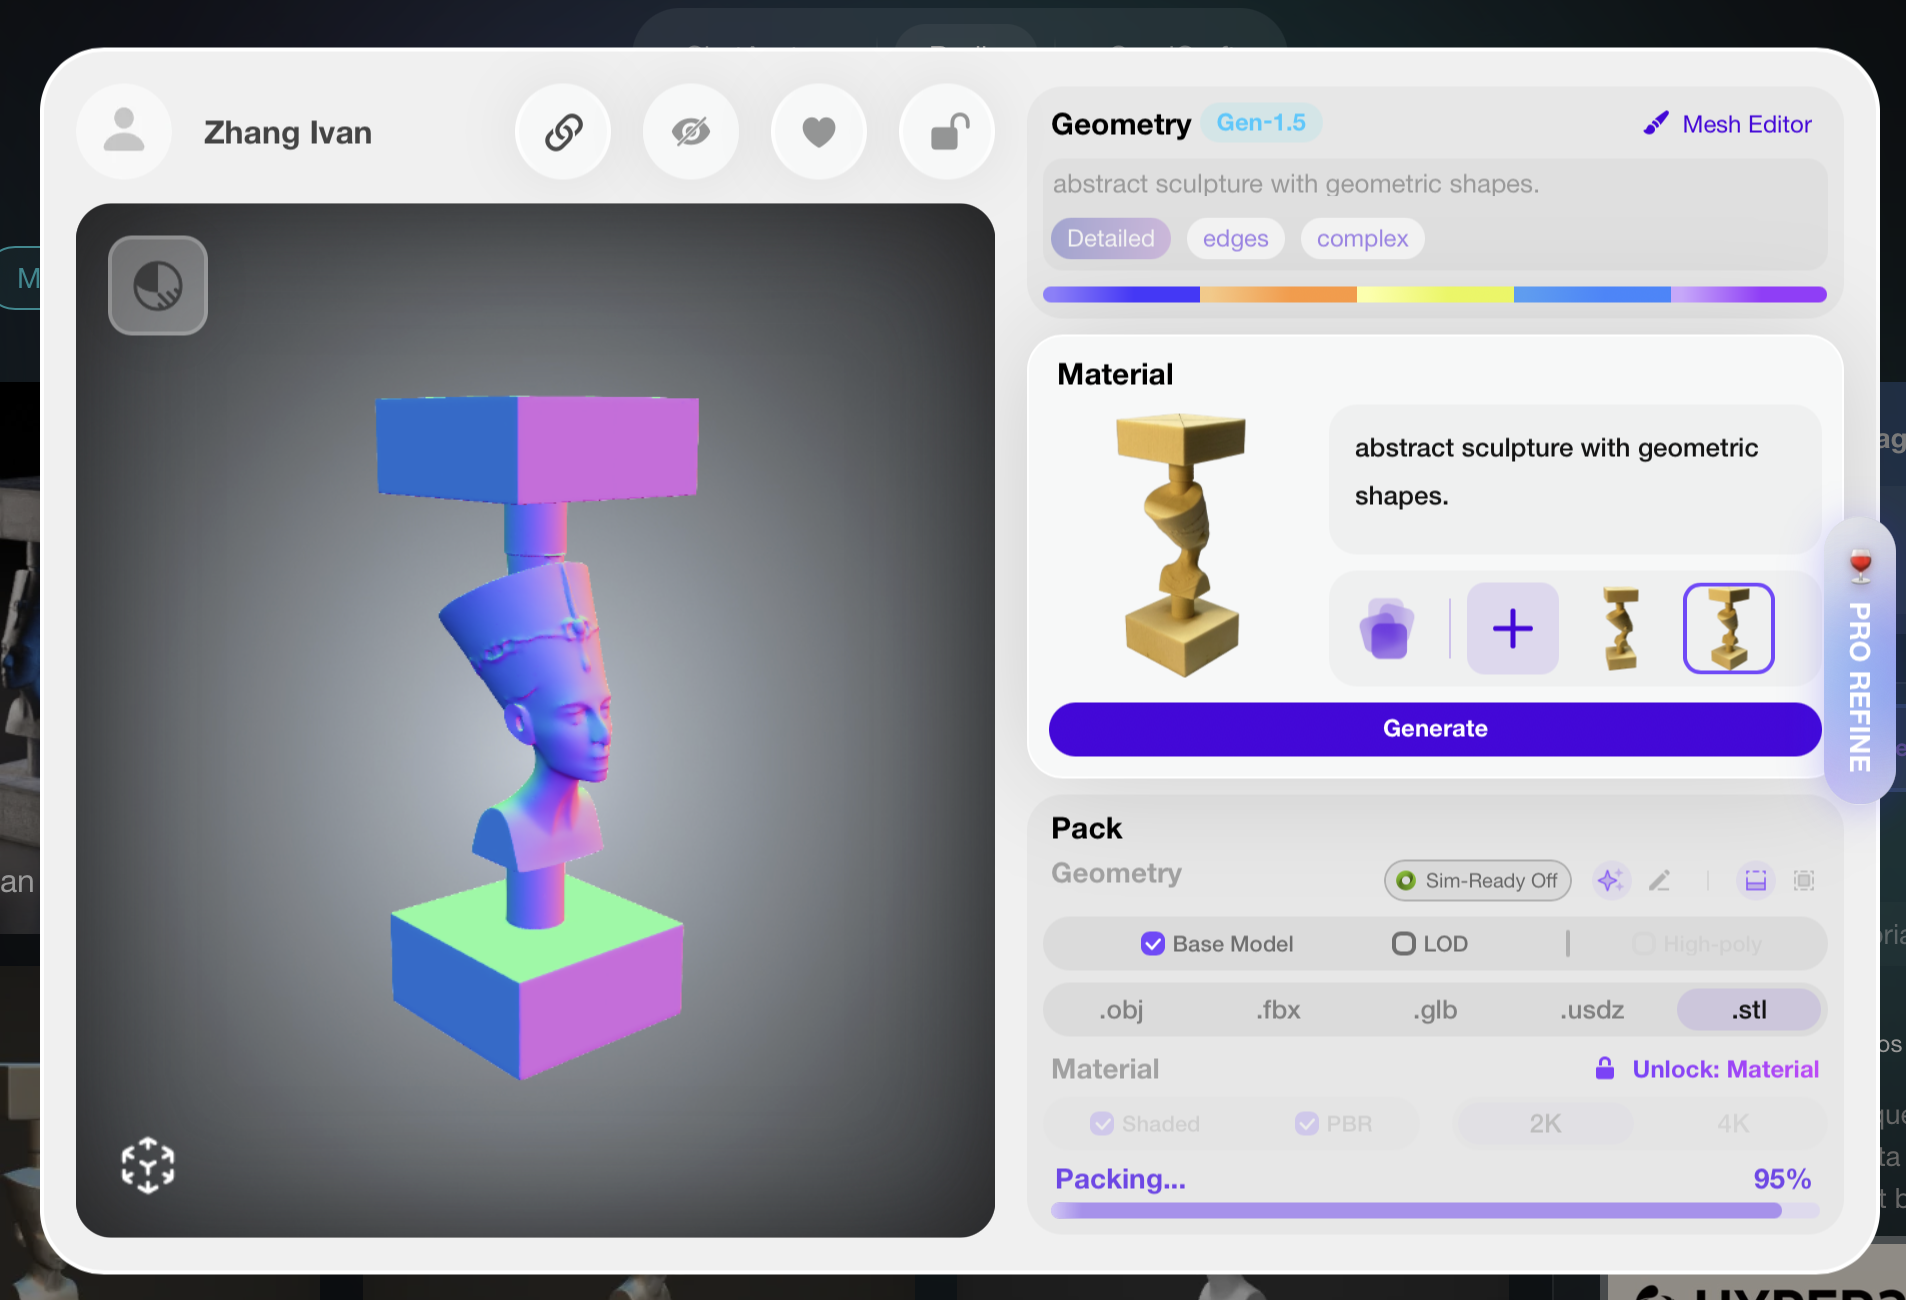Screen dimensions: 1906x1300
Task: Toggle Sim-Ready Off switch
Action: [x=1477, y=881]
